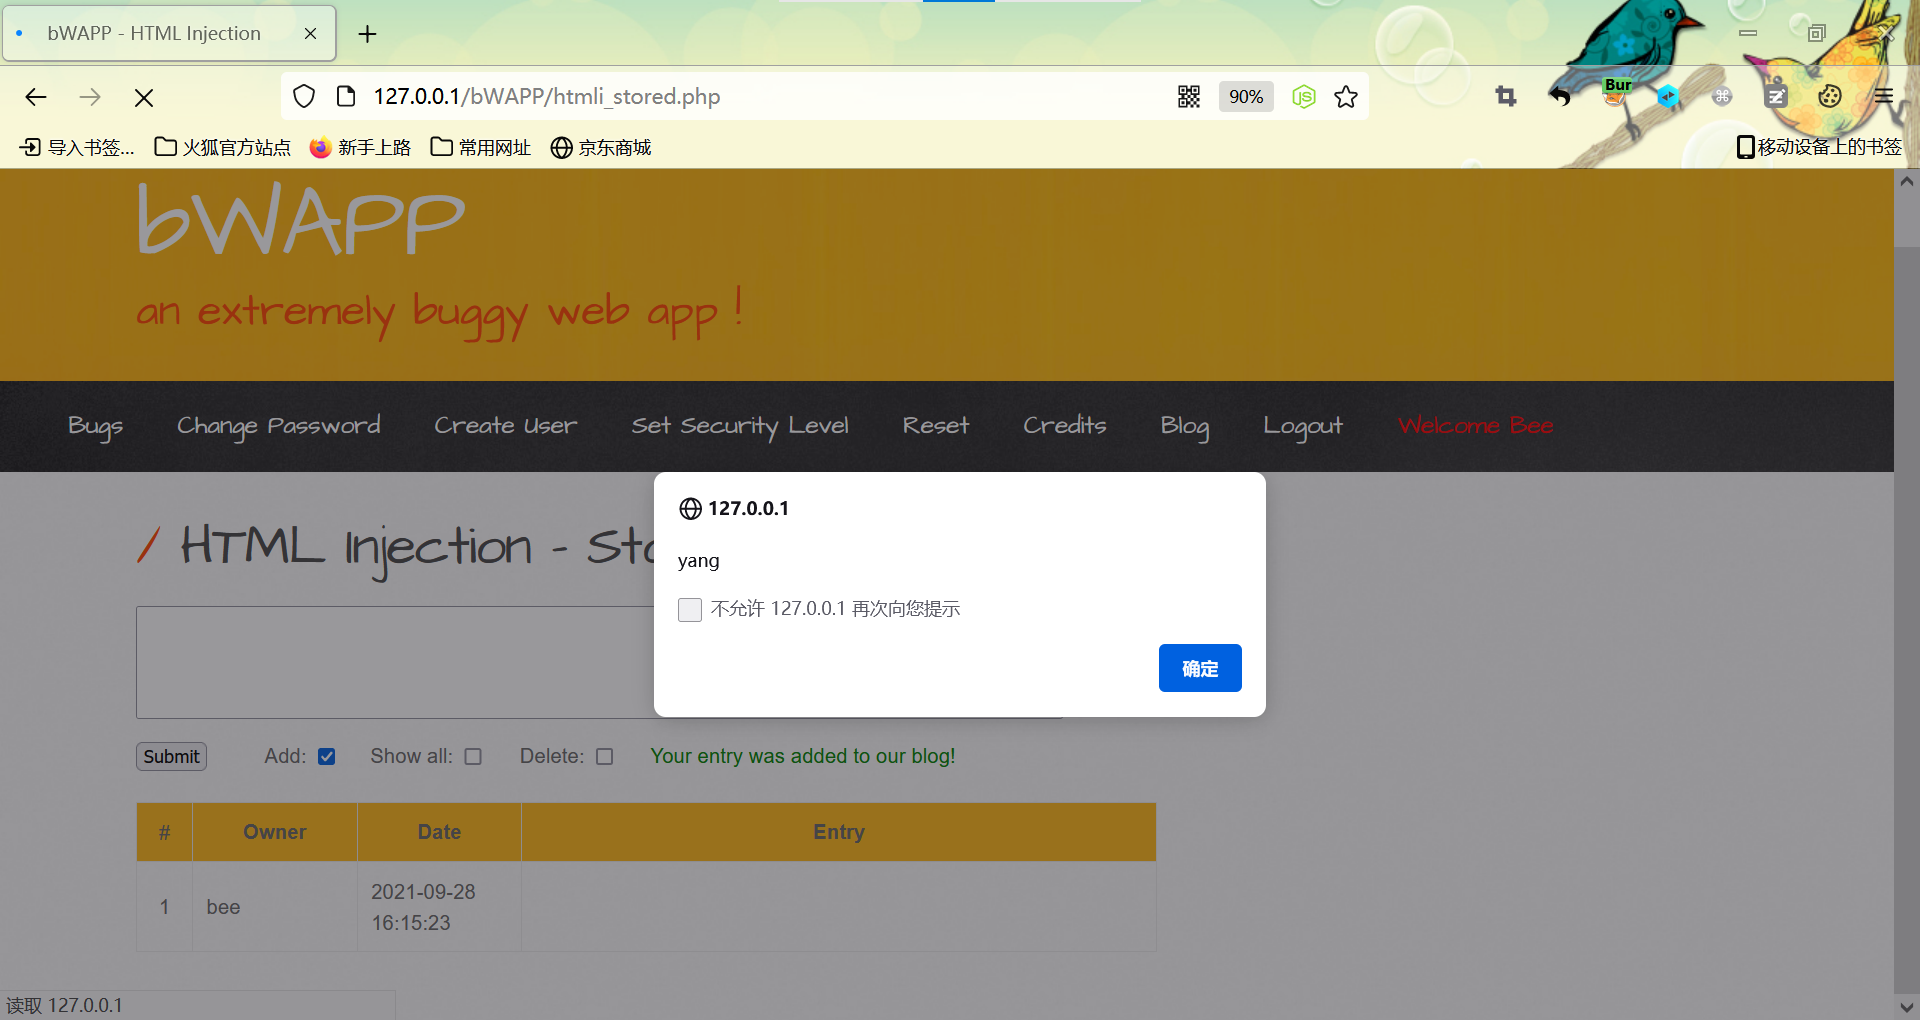Viewport: 1920px width, 1020px height.
Task: Click the Date column header
Action: [x=439, y=832]
